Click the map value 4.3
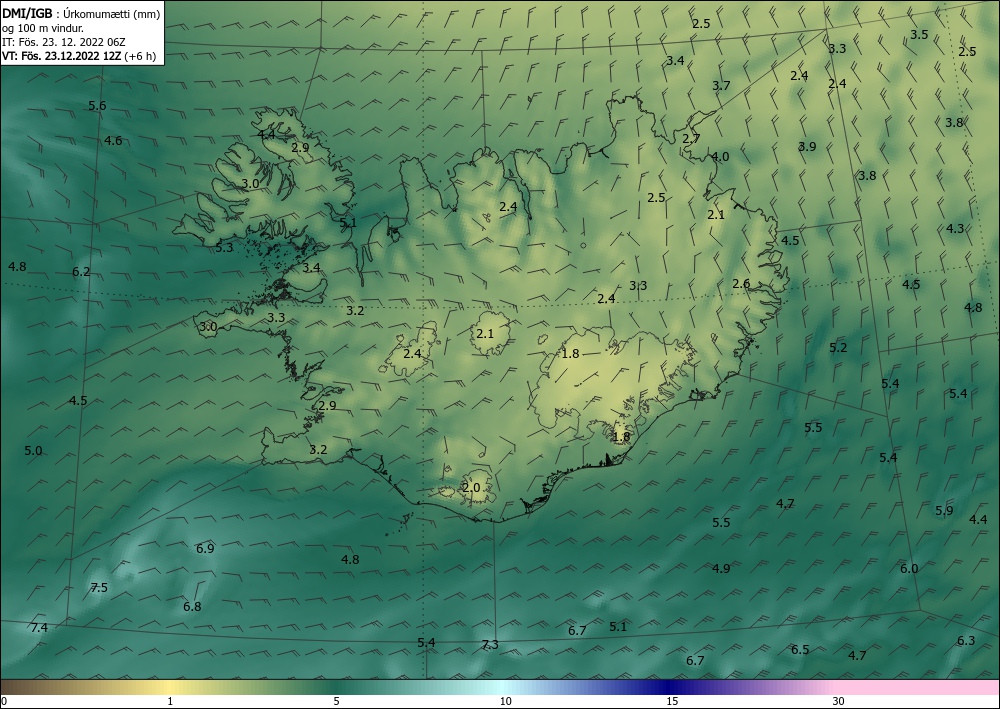 (x=955, y=228)
